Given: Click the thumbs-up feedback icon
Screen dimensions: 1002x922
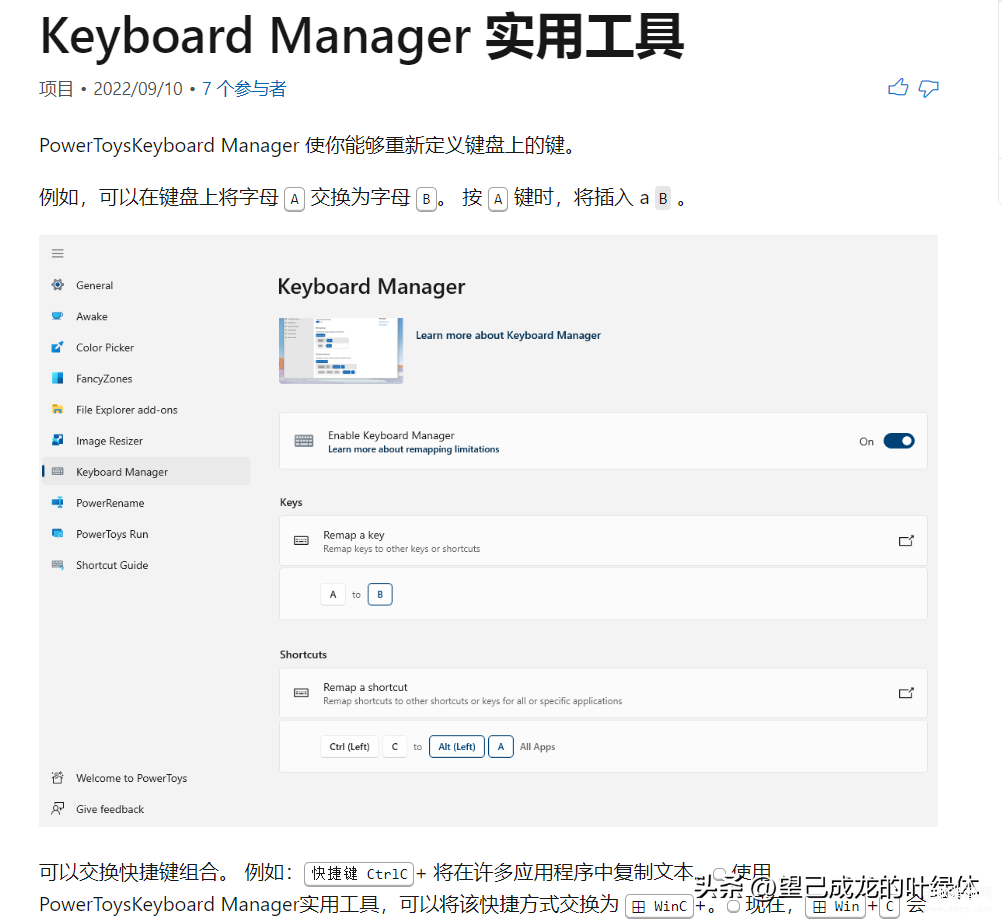Looking at the screenshot, I should coord(898,88).
